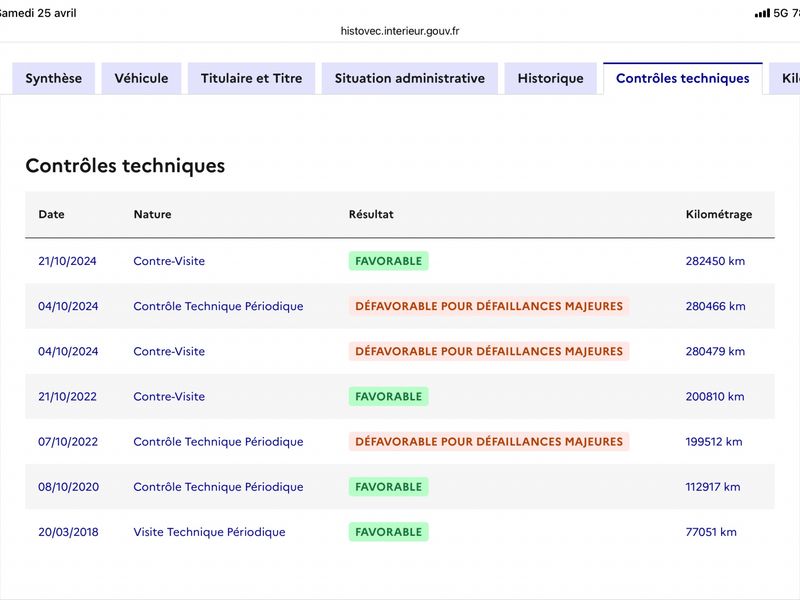
Task: Click the DÉFAVORABLE badge dated 07/10/2022
Action: (x=489, y=442)
